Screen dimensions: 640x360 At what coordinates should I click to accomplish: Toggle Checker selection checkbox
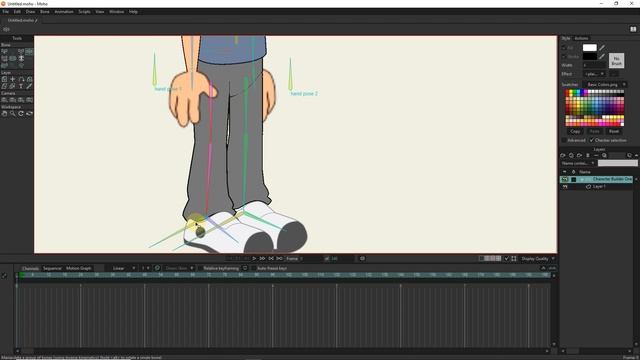click(x=592, y=140)
